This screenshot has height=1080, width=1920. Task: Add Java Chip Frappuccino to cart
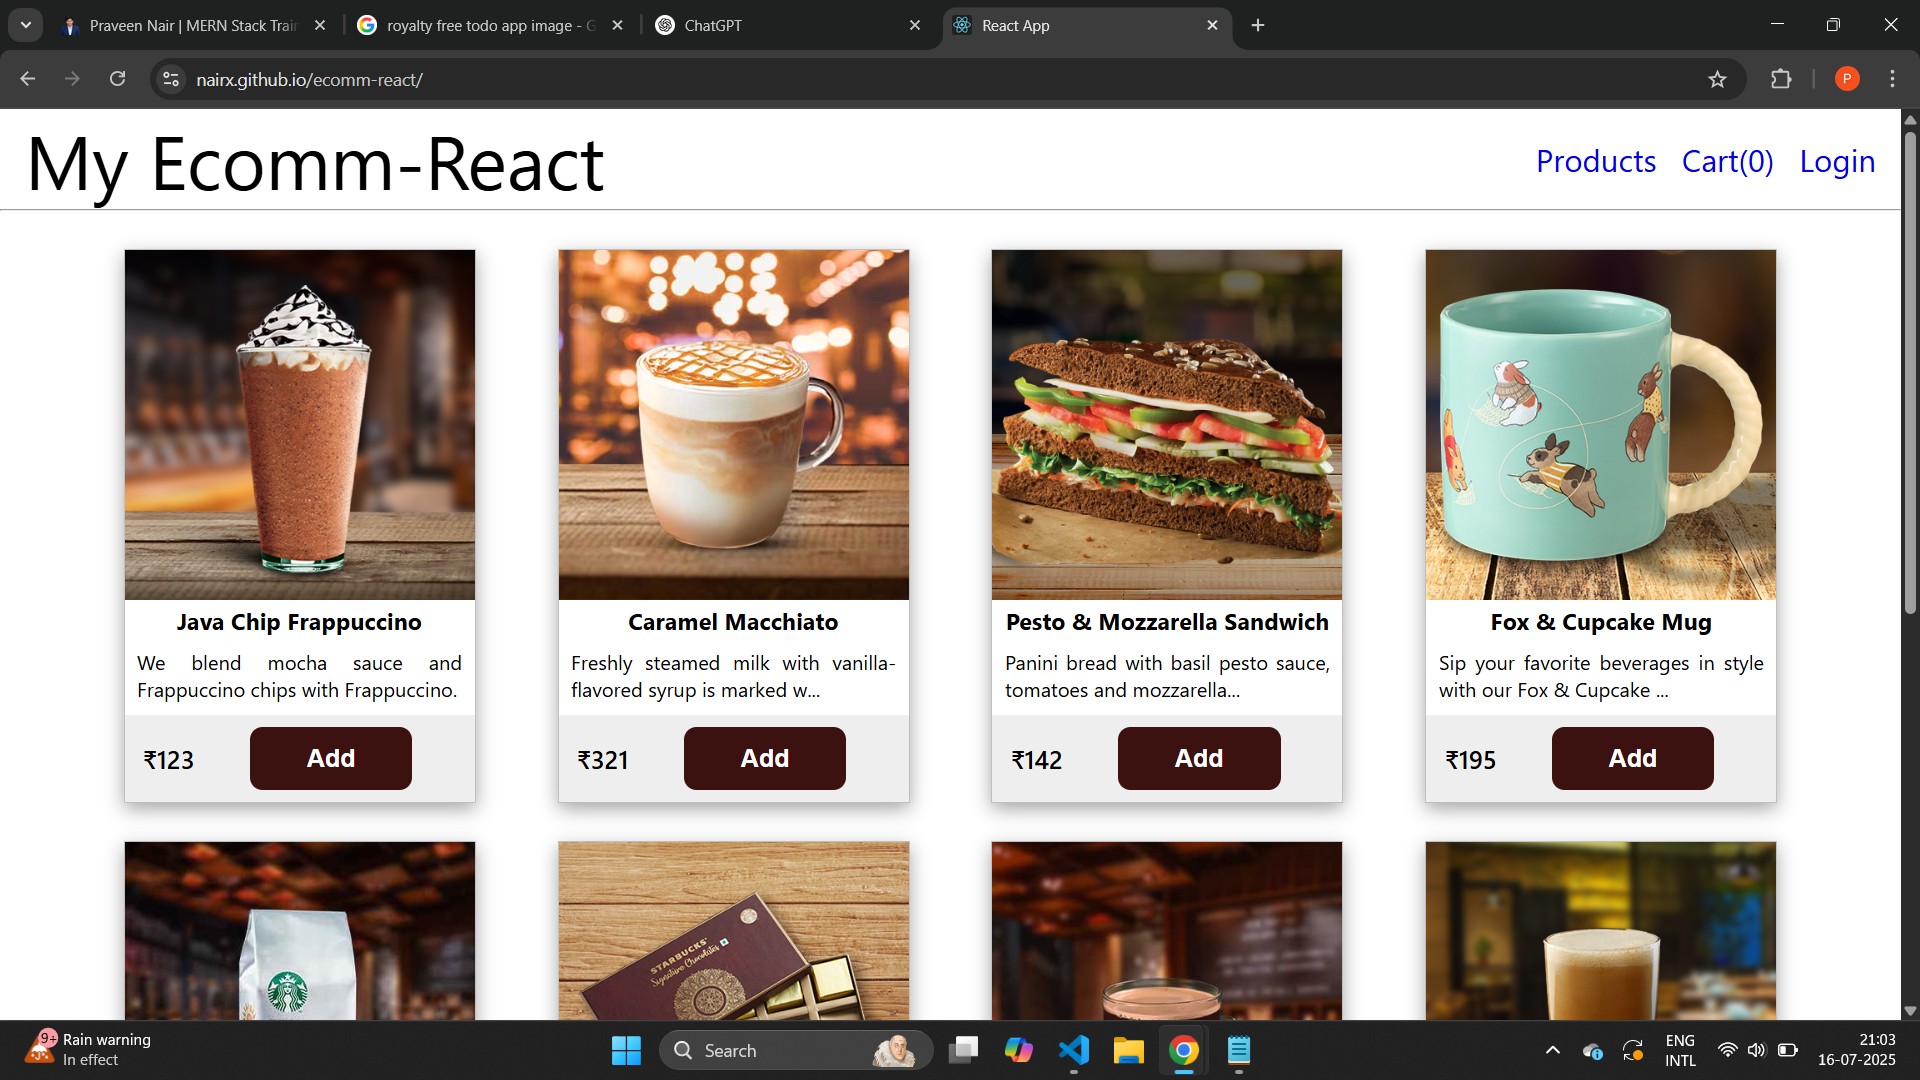[x=330, y=758]
